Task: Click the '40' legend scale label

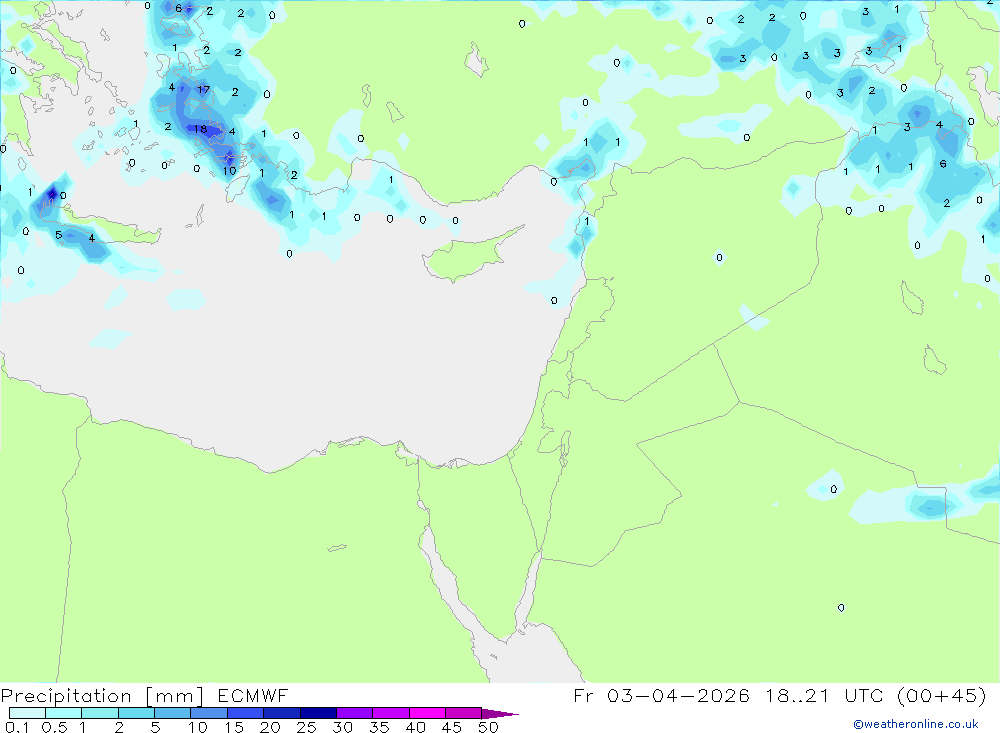Action: pos(415,727)
